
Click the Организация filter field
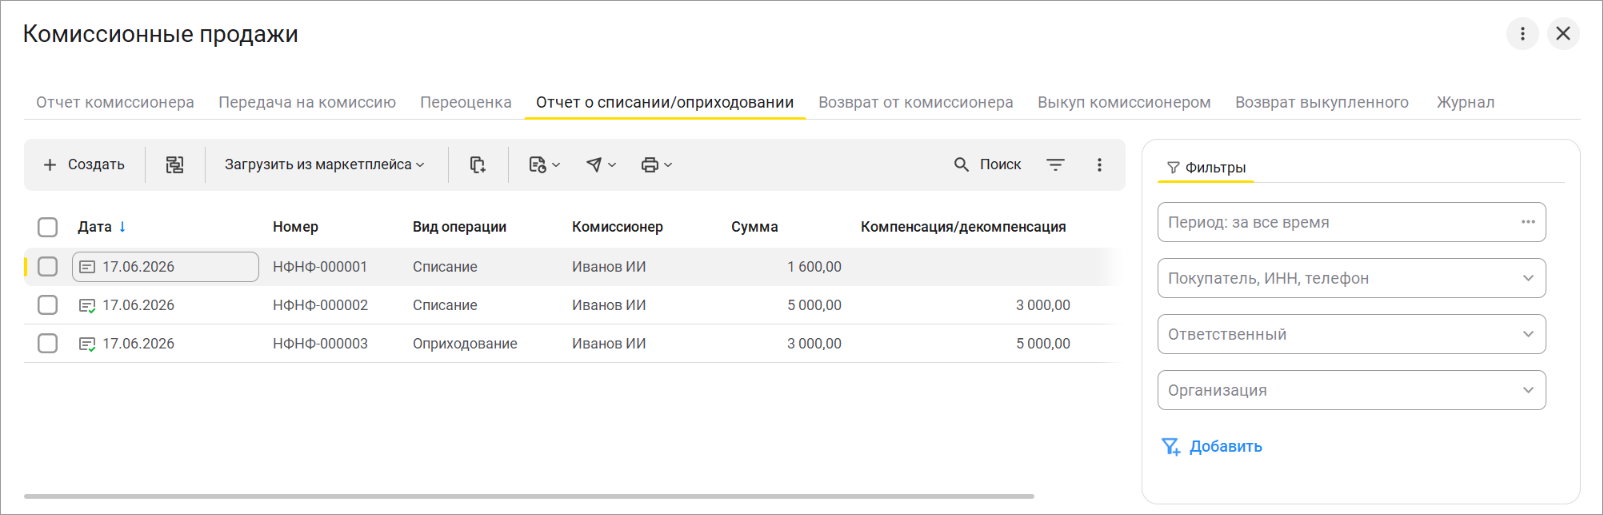coord(1351,390)
